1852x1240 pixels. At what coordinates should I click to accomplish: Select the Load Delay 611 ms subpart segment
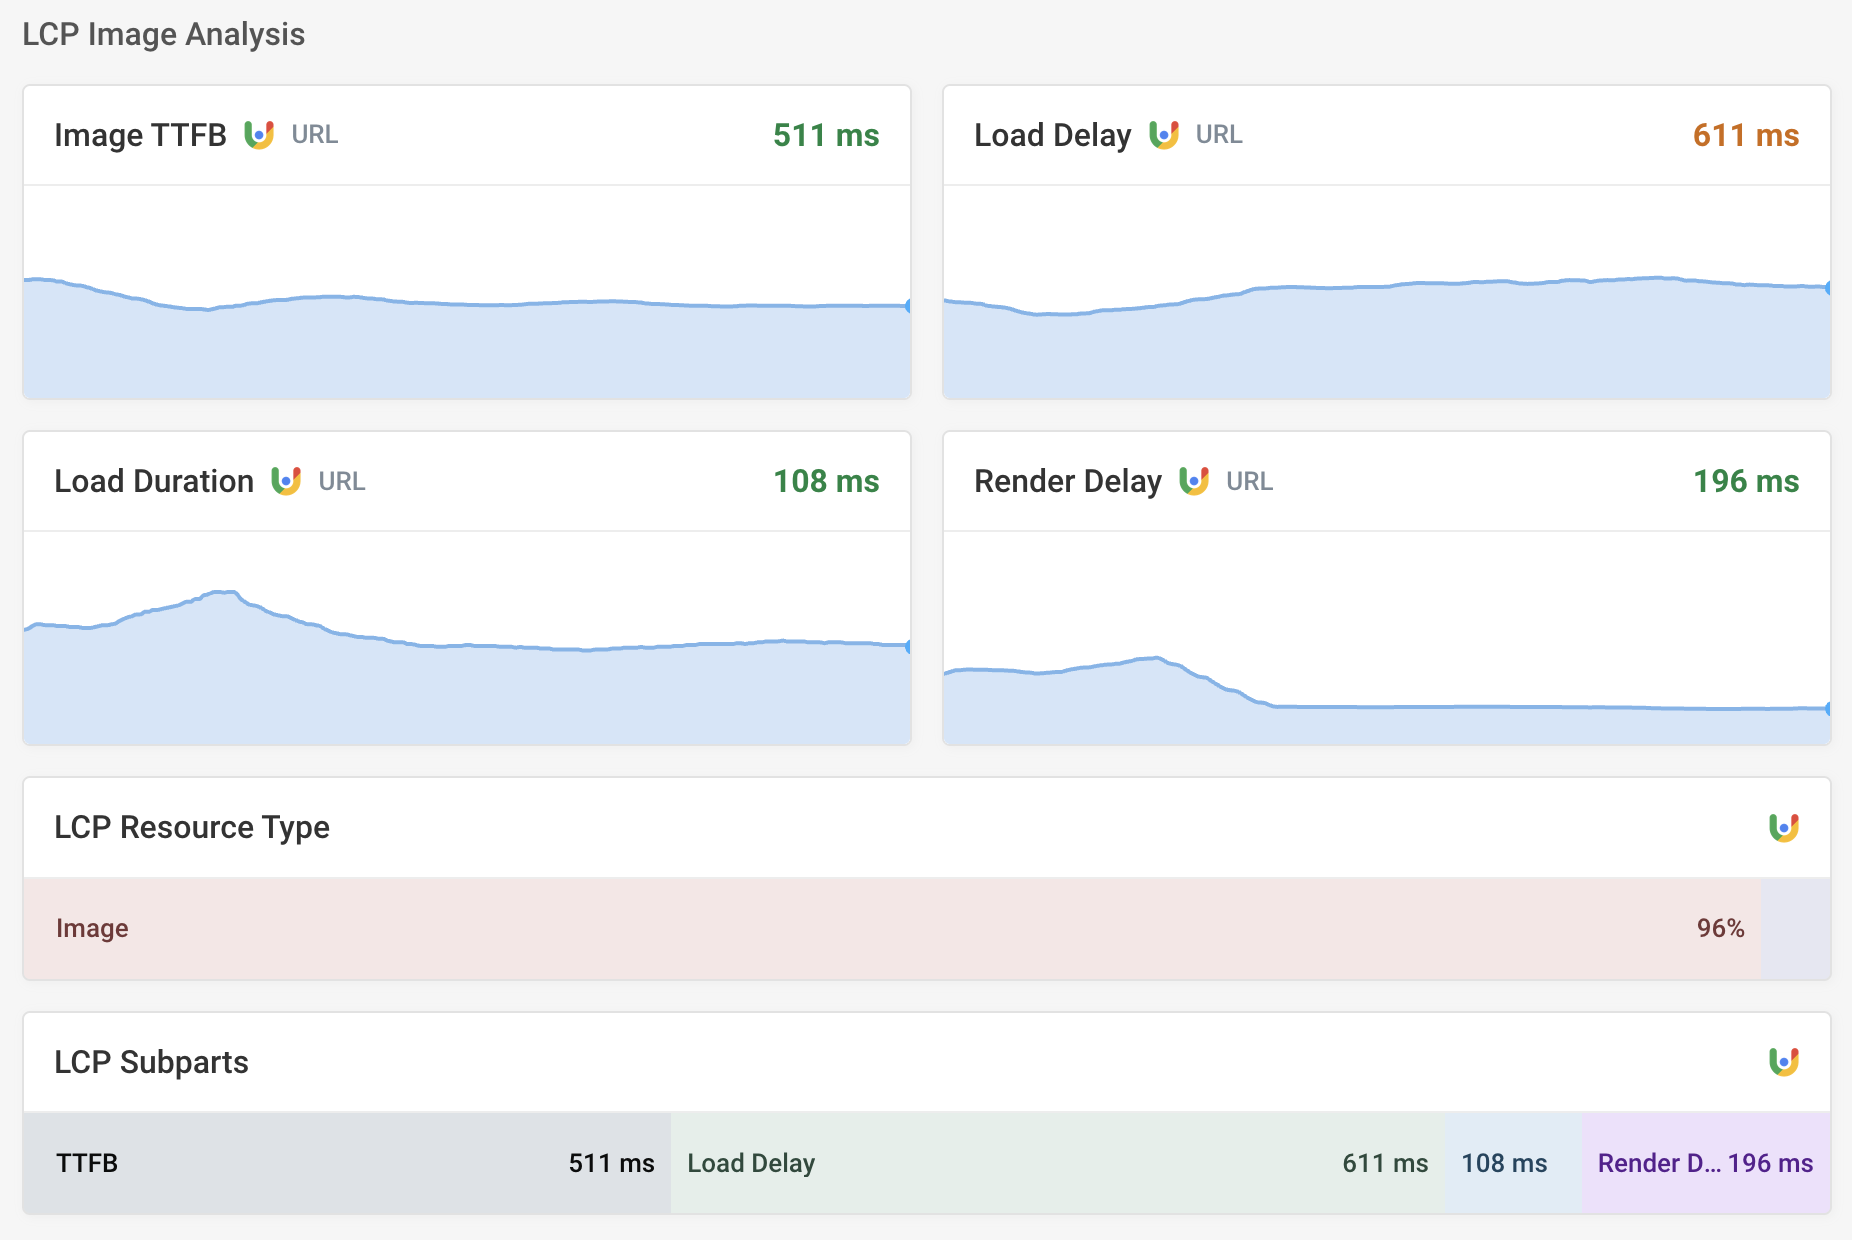[x=1057, y=1163]
